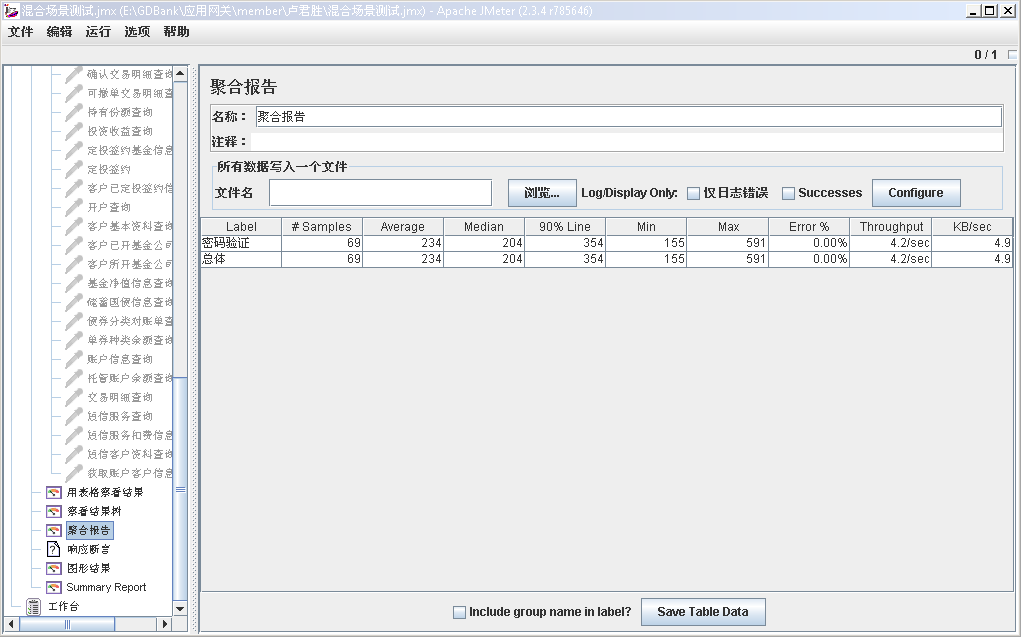
Task: Click the tree's horizontal scrollbar thumb
Action: [67, 624]
